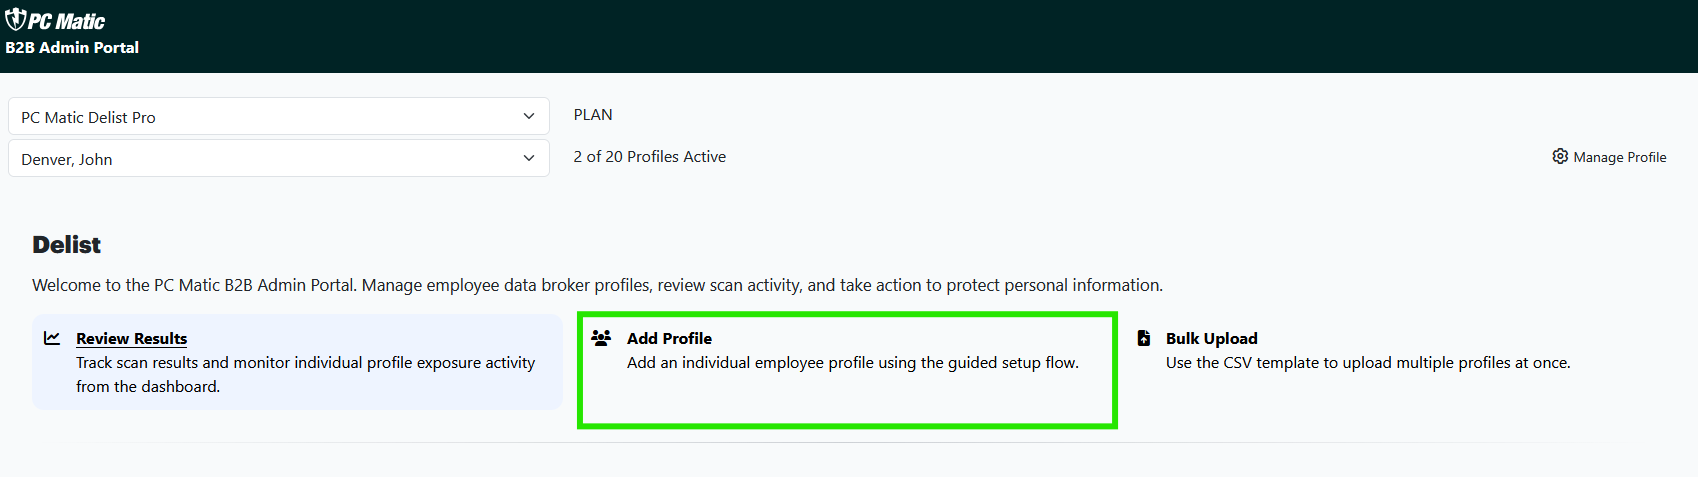Click the chevron arrow on the Delist Pro selector

[x=529, y=116]
